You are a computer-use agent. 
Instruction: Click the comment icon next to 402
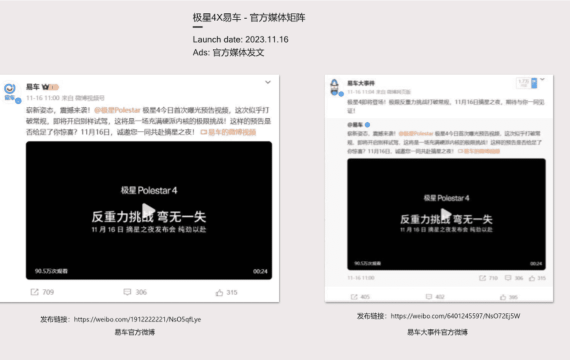429,297
